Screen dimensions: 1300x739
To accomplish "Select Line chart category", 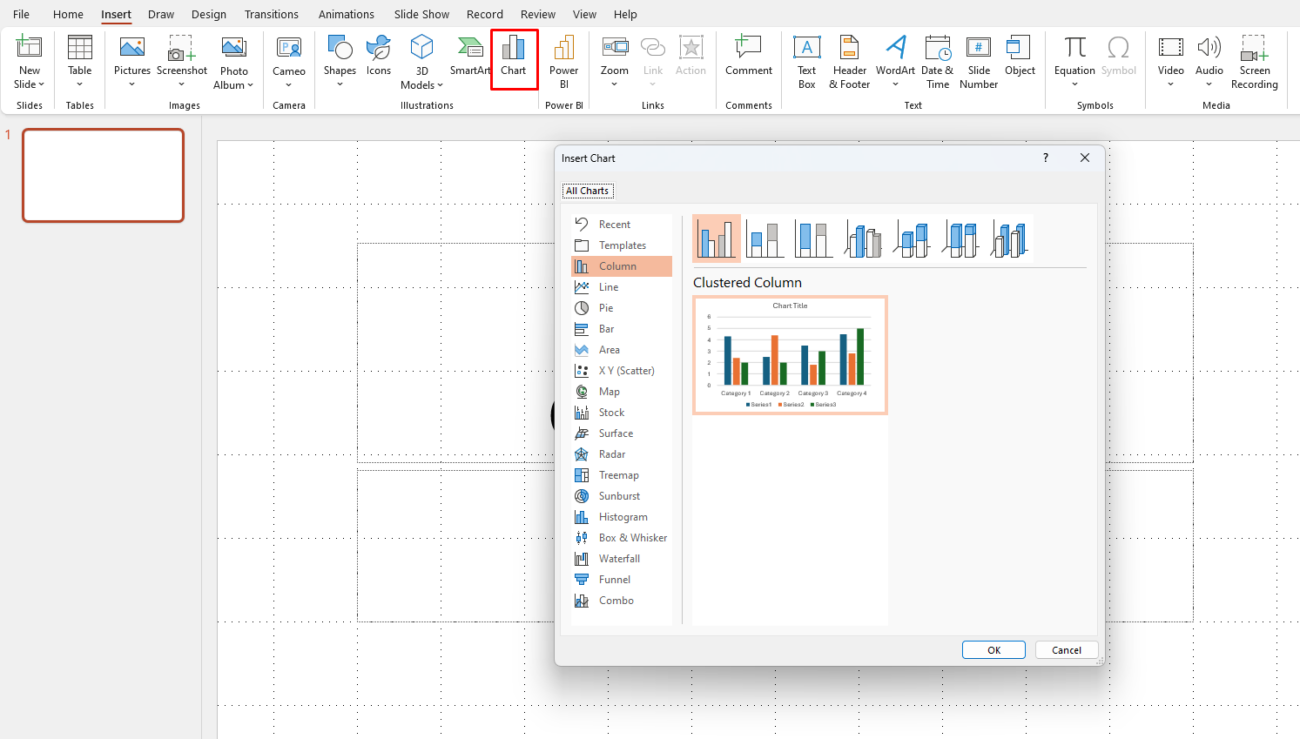I will (621, 287).
